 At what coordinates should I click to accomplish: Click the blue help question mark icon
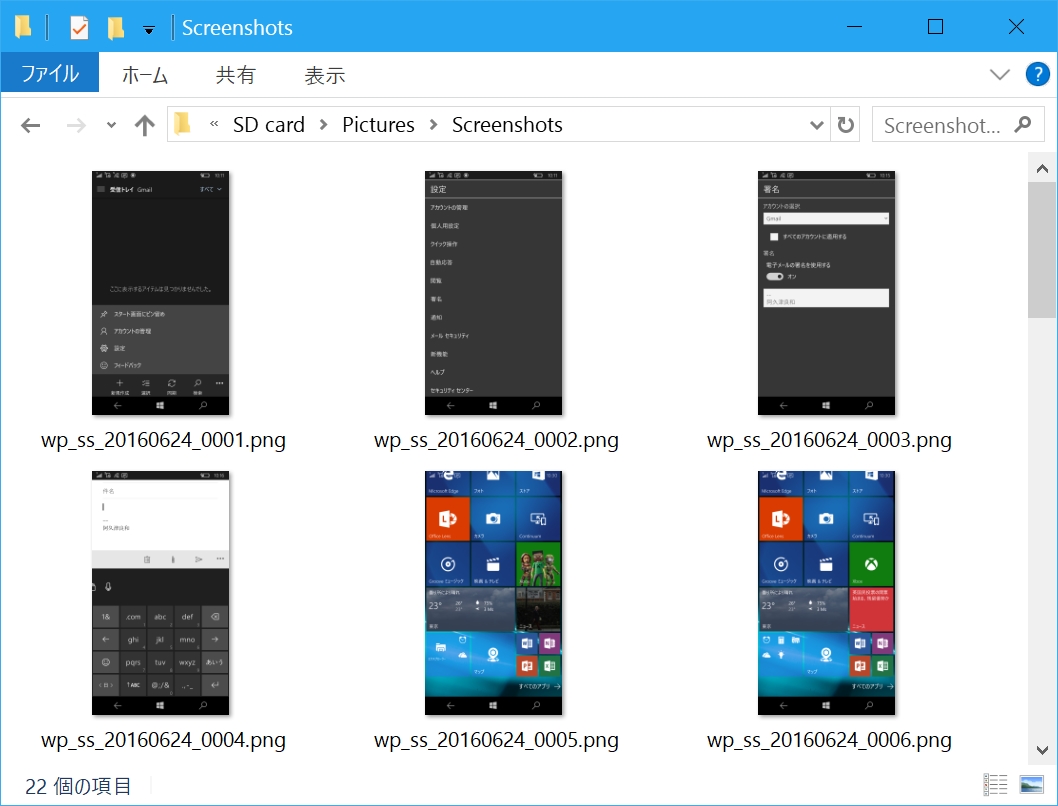[x=1037, y=74]
